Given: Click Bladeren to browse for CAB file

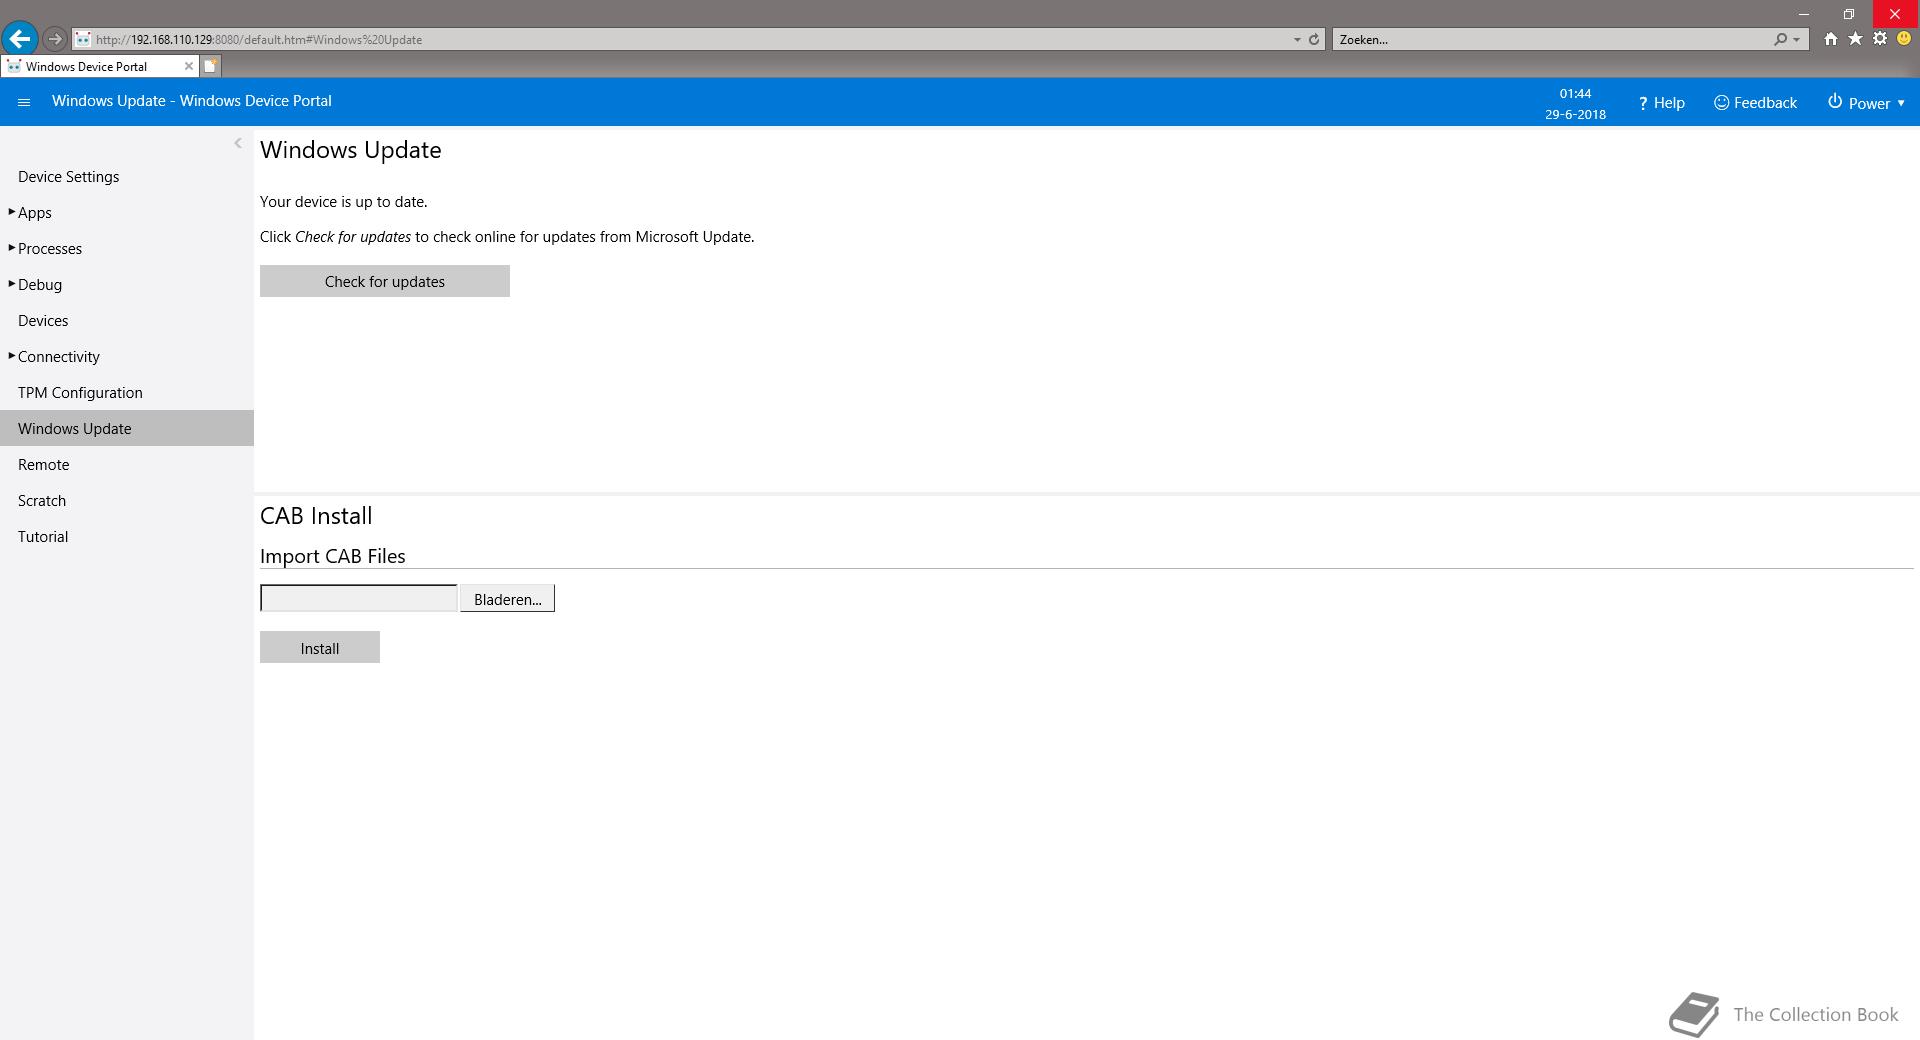Looking at the screenshot, I should point(507,599).
